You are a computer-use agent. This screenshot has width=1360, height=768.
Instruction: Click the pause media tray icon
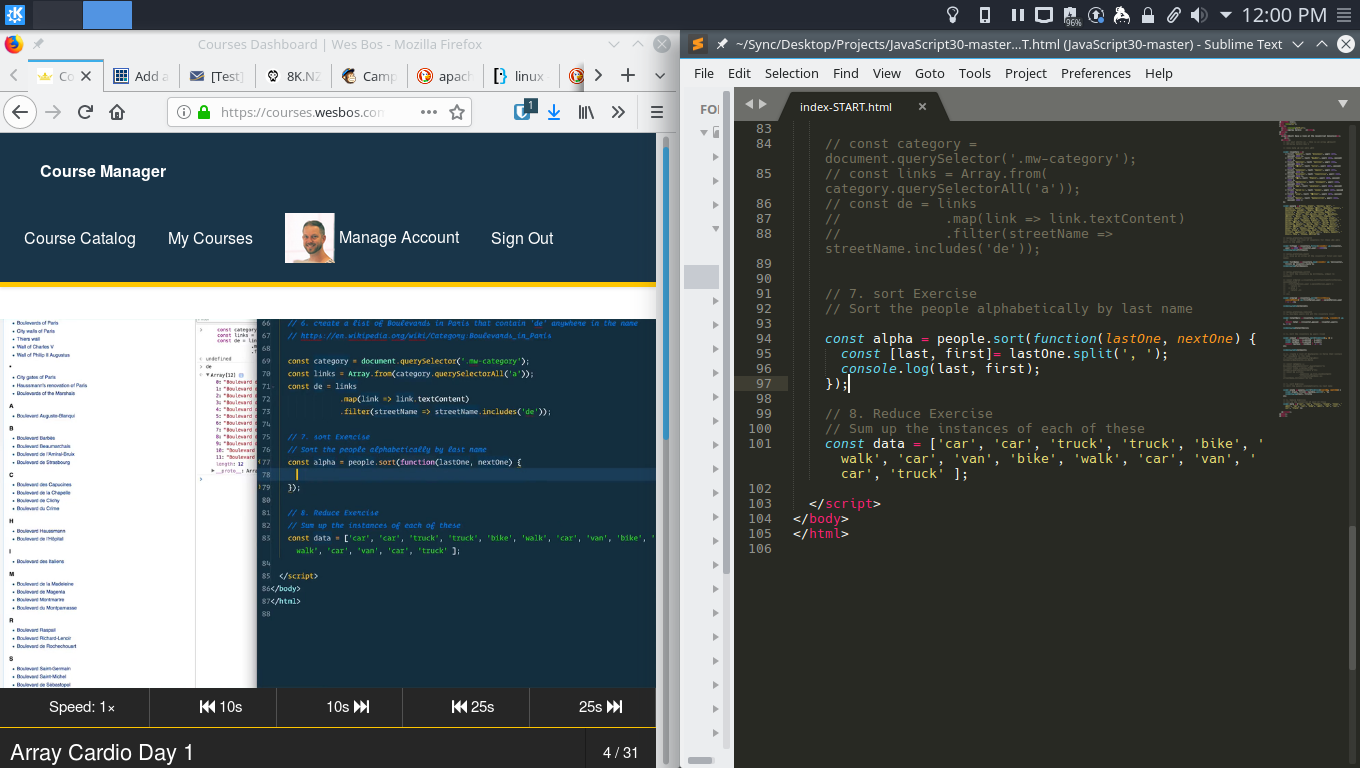pos(1017,15)
